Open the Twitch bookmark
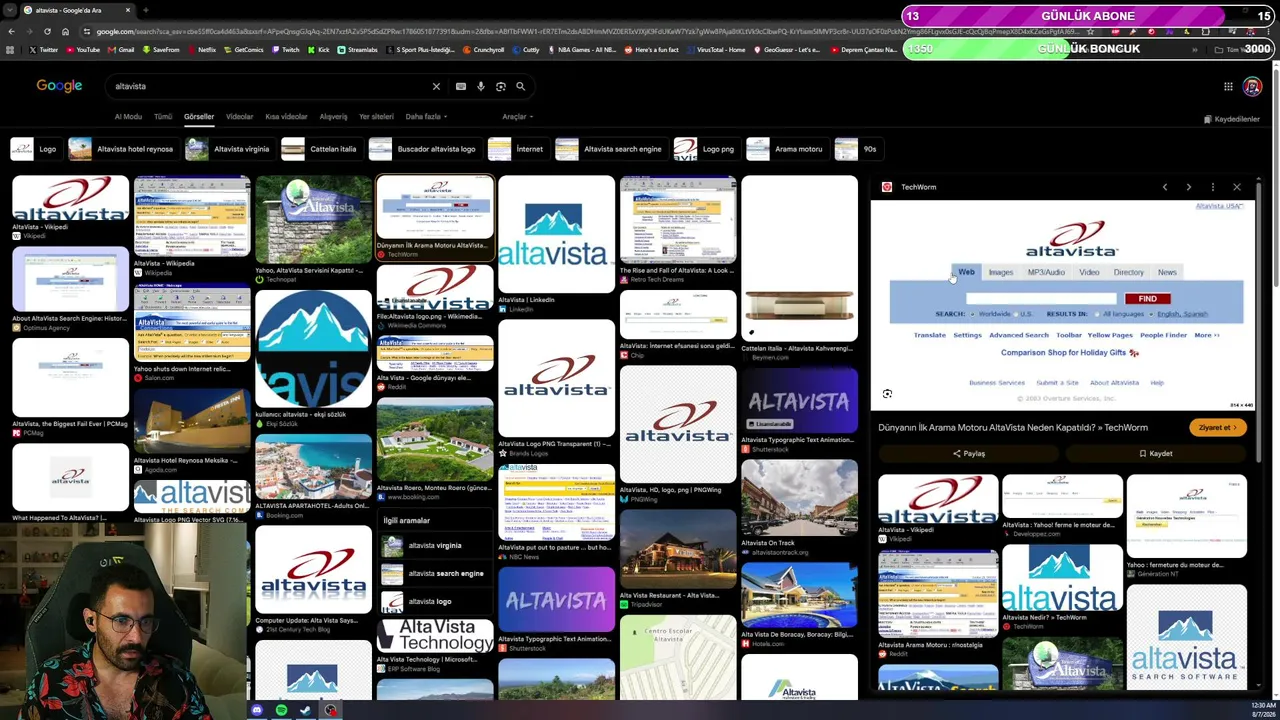The image size is (1280, 720). [x=285, y=50]
